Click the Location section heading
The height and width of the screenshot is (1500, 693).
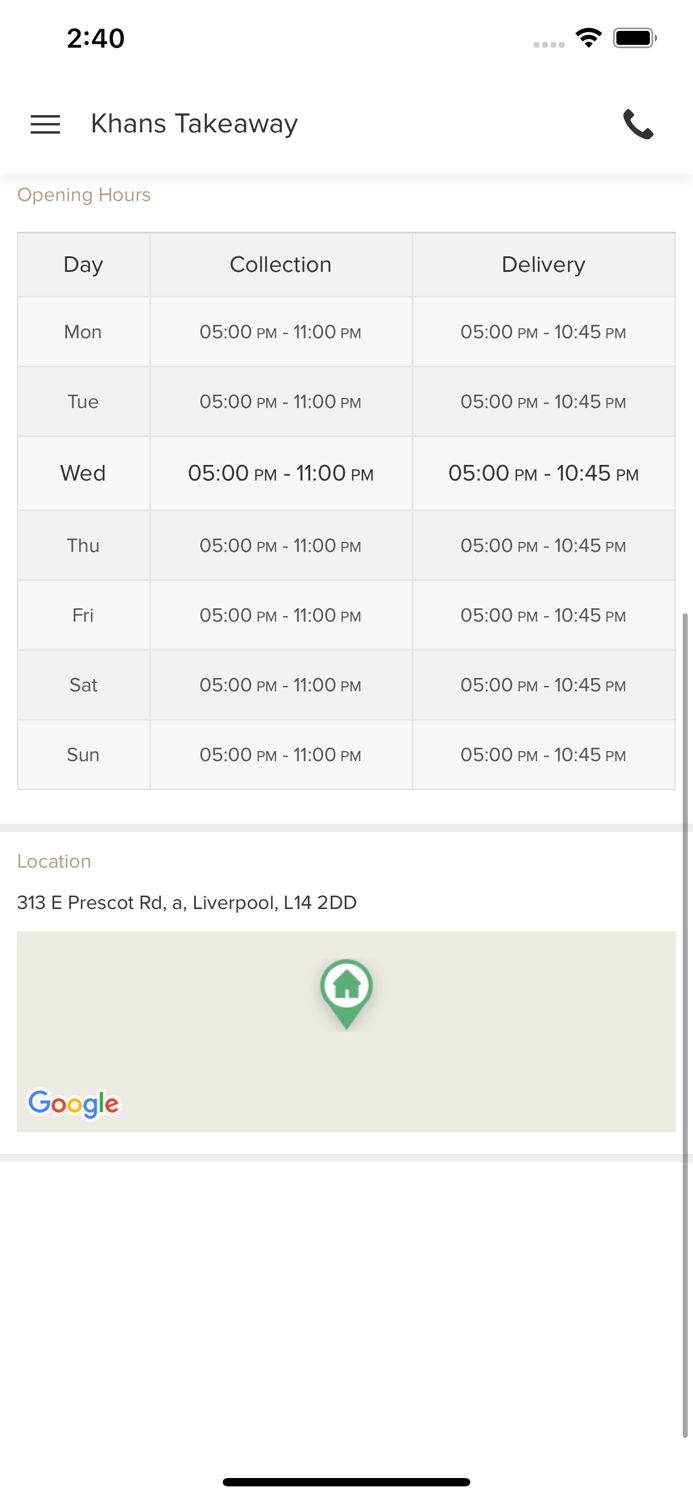click(x=54, y=861)
